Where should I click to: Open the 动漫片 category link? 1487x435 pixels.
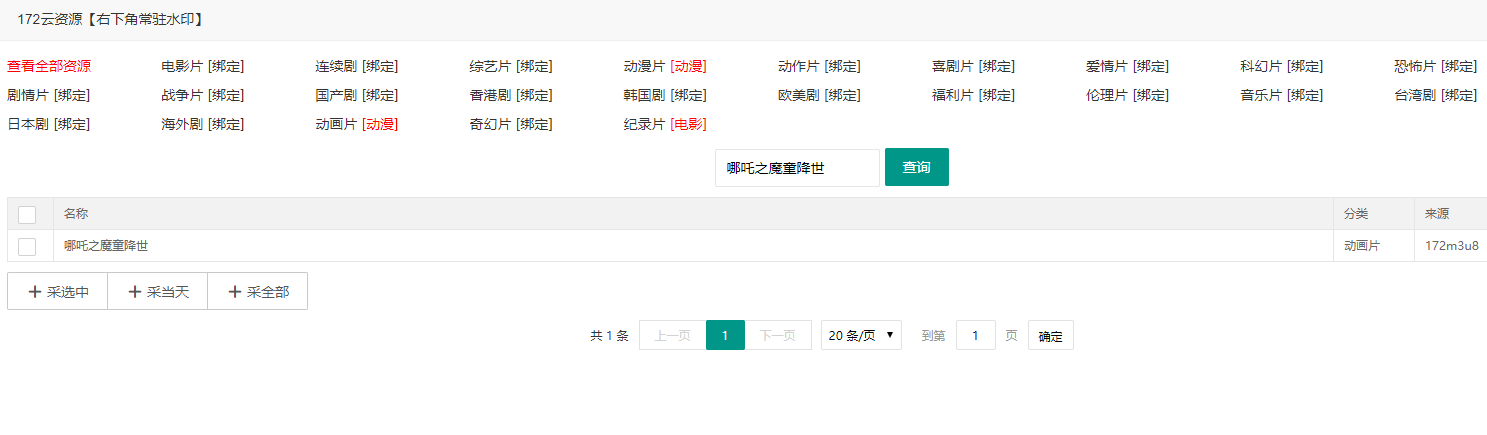[644, 67]
